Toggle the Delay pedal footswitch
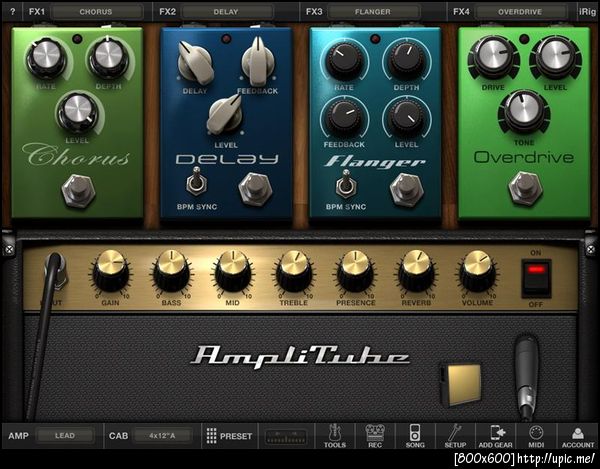The height and width of the screenshot is (469, 600). pos(255,189)
